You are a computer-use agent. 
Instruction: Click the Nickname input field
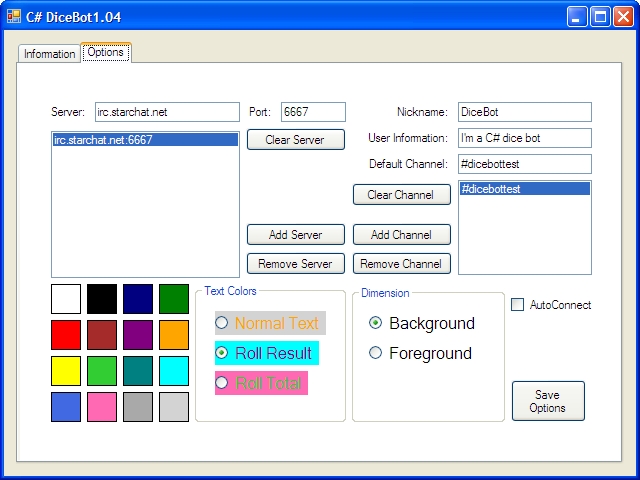[x=524, y=112]
